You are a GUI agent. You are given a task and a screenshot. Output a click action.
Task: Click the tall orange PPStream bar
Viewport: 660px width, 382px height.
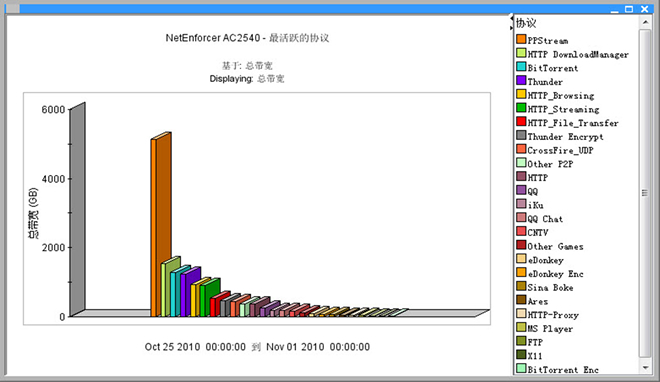(161, 225)
